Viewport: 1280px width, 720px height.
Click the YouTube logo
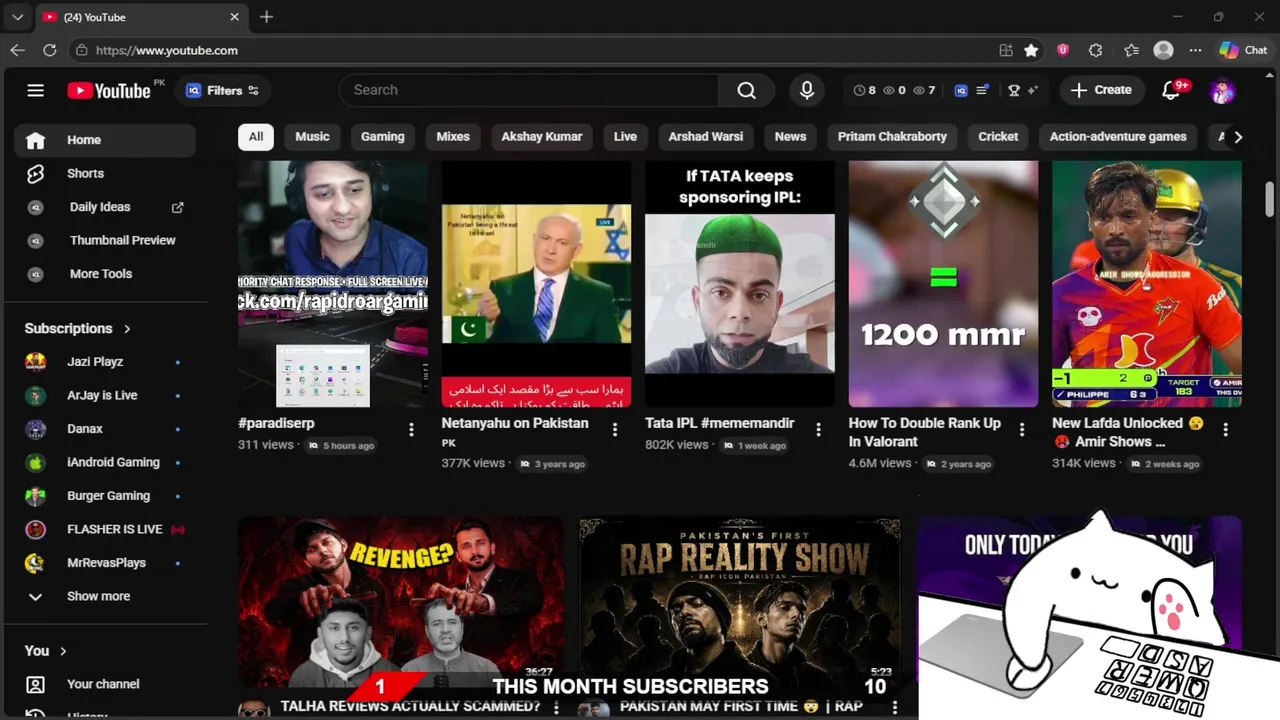click(x=109, y=90)
